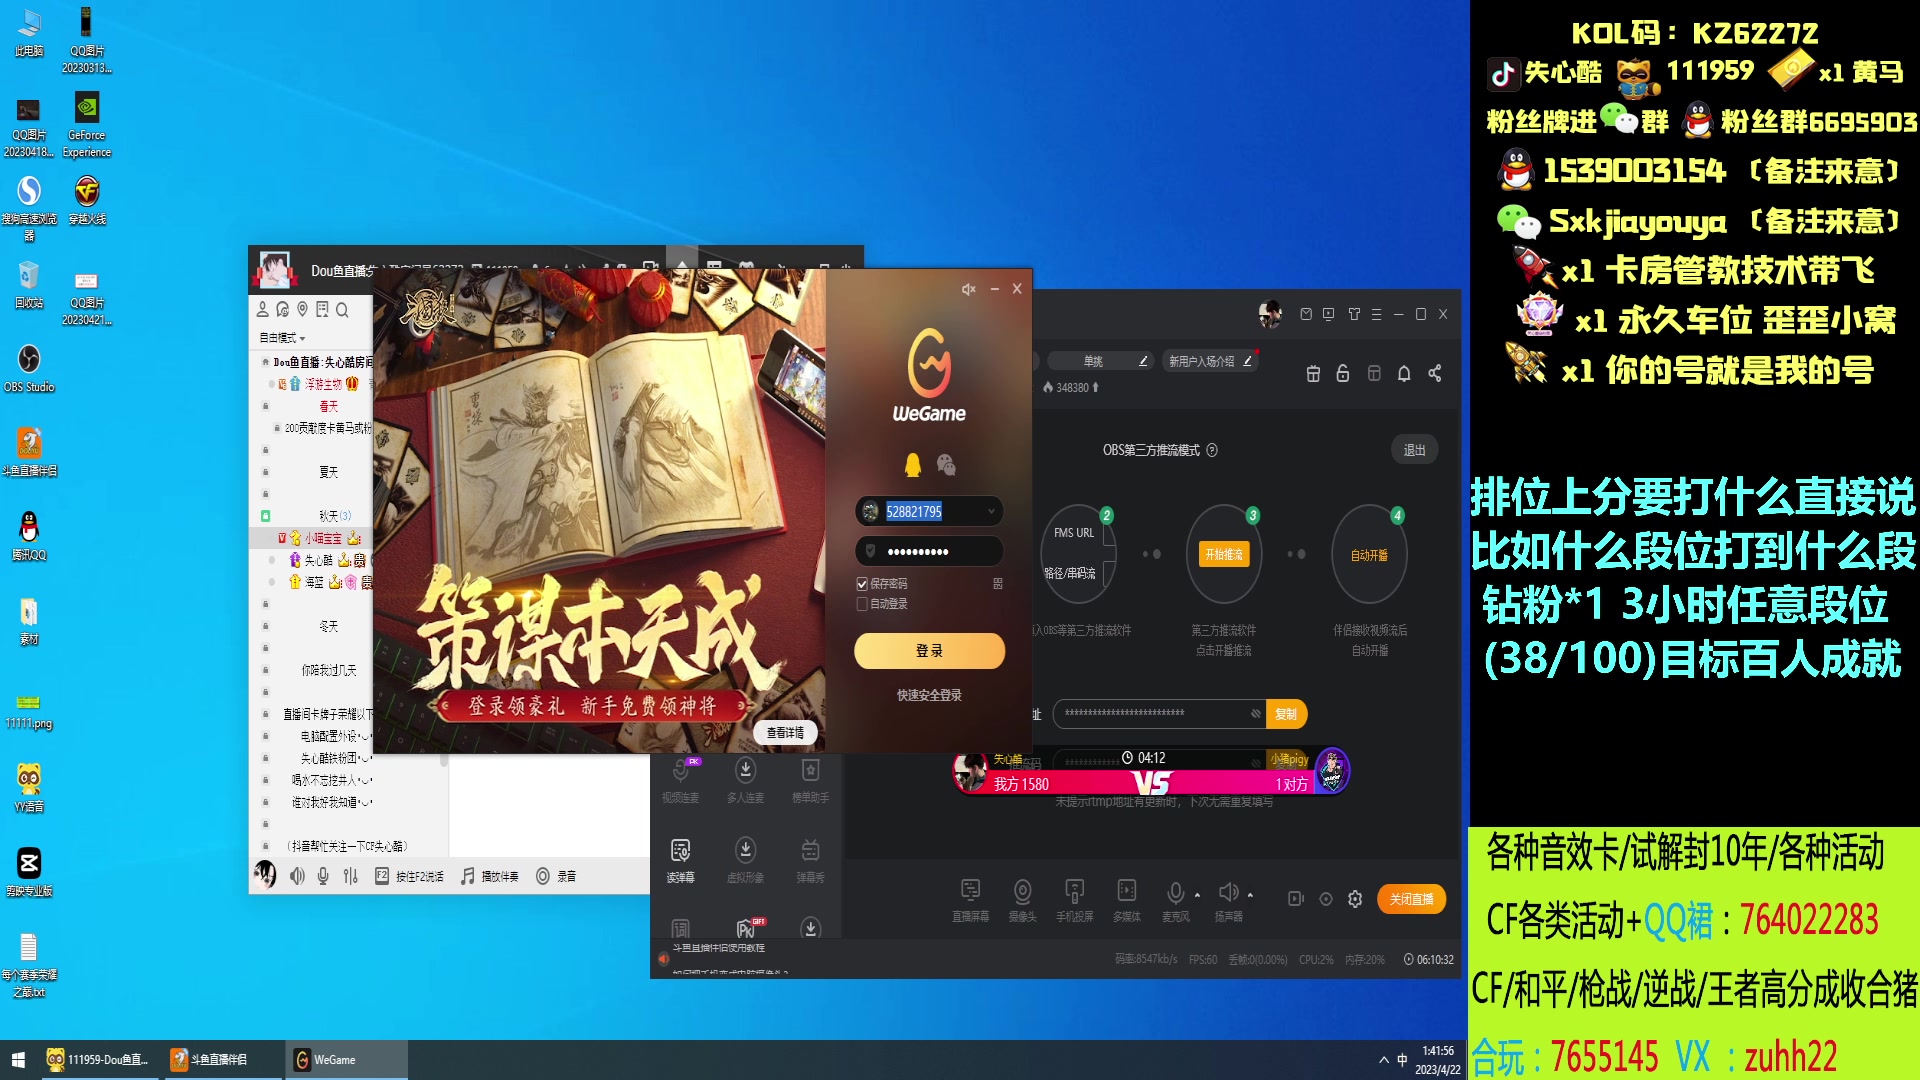
Task: Click 查看详情 on the game banner
Action: coord(785,733)
